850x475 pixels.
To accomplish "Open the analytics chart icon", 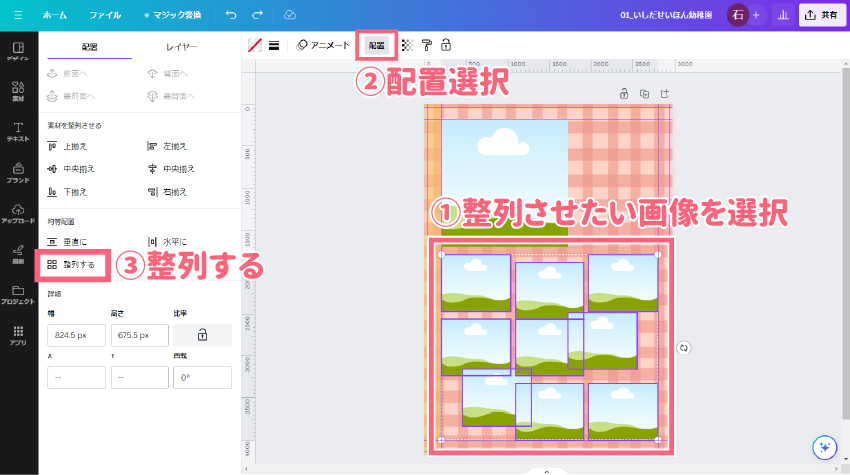I will [x=783, y=15].
